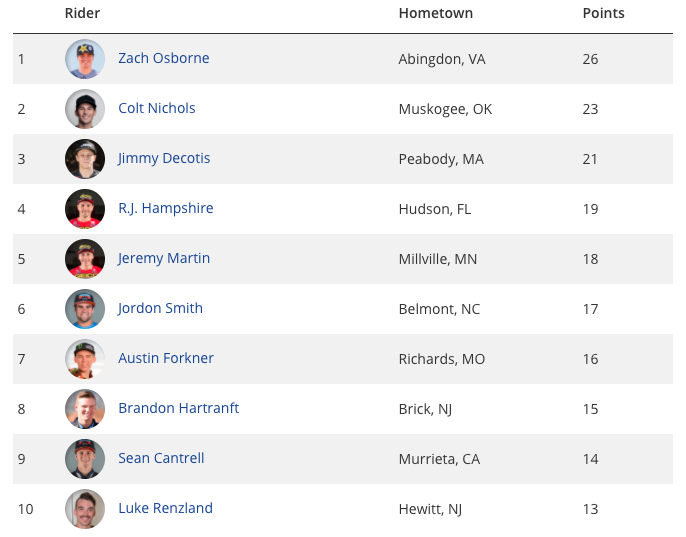The image size is (686, 537).
Task: Click Brandon Hartranft's avatar thumbnail
Action: 85,409
